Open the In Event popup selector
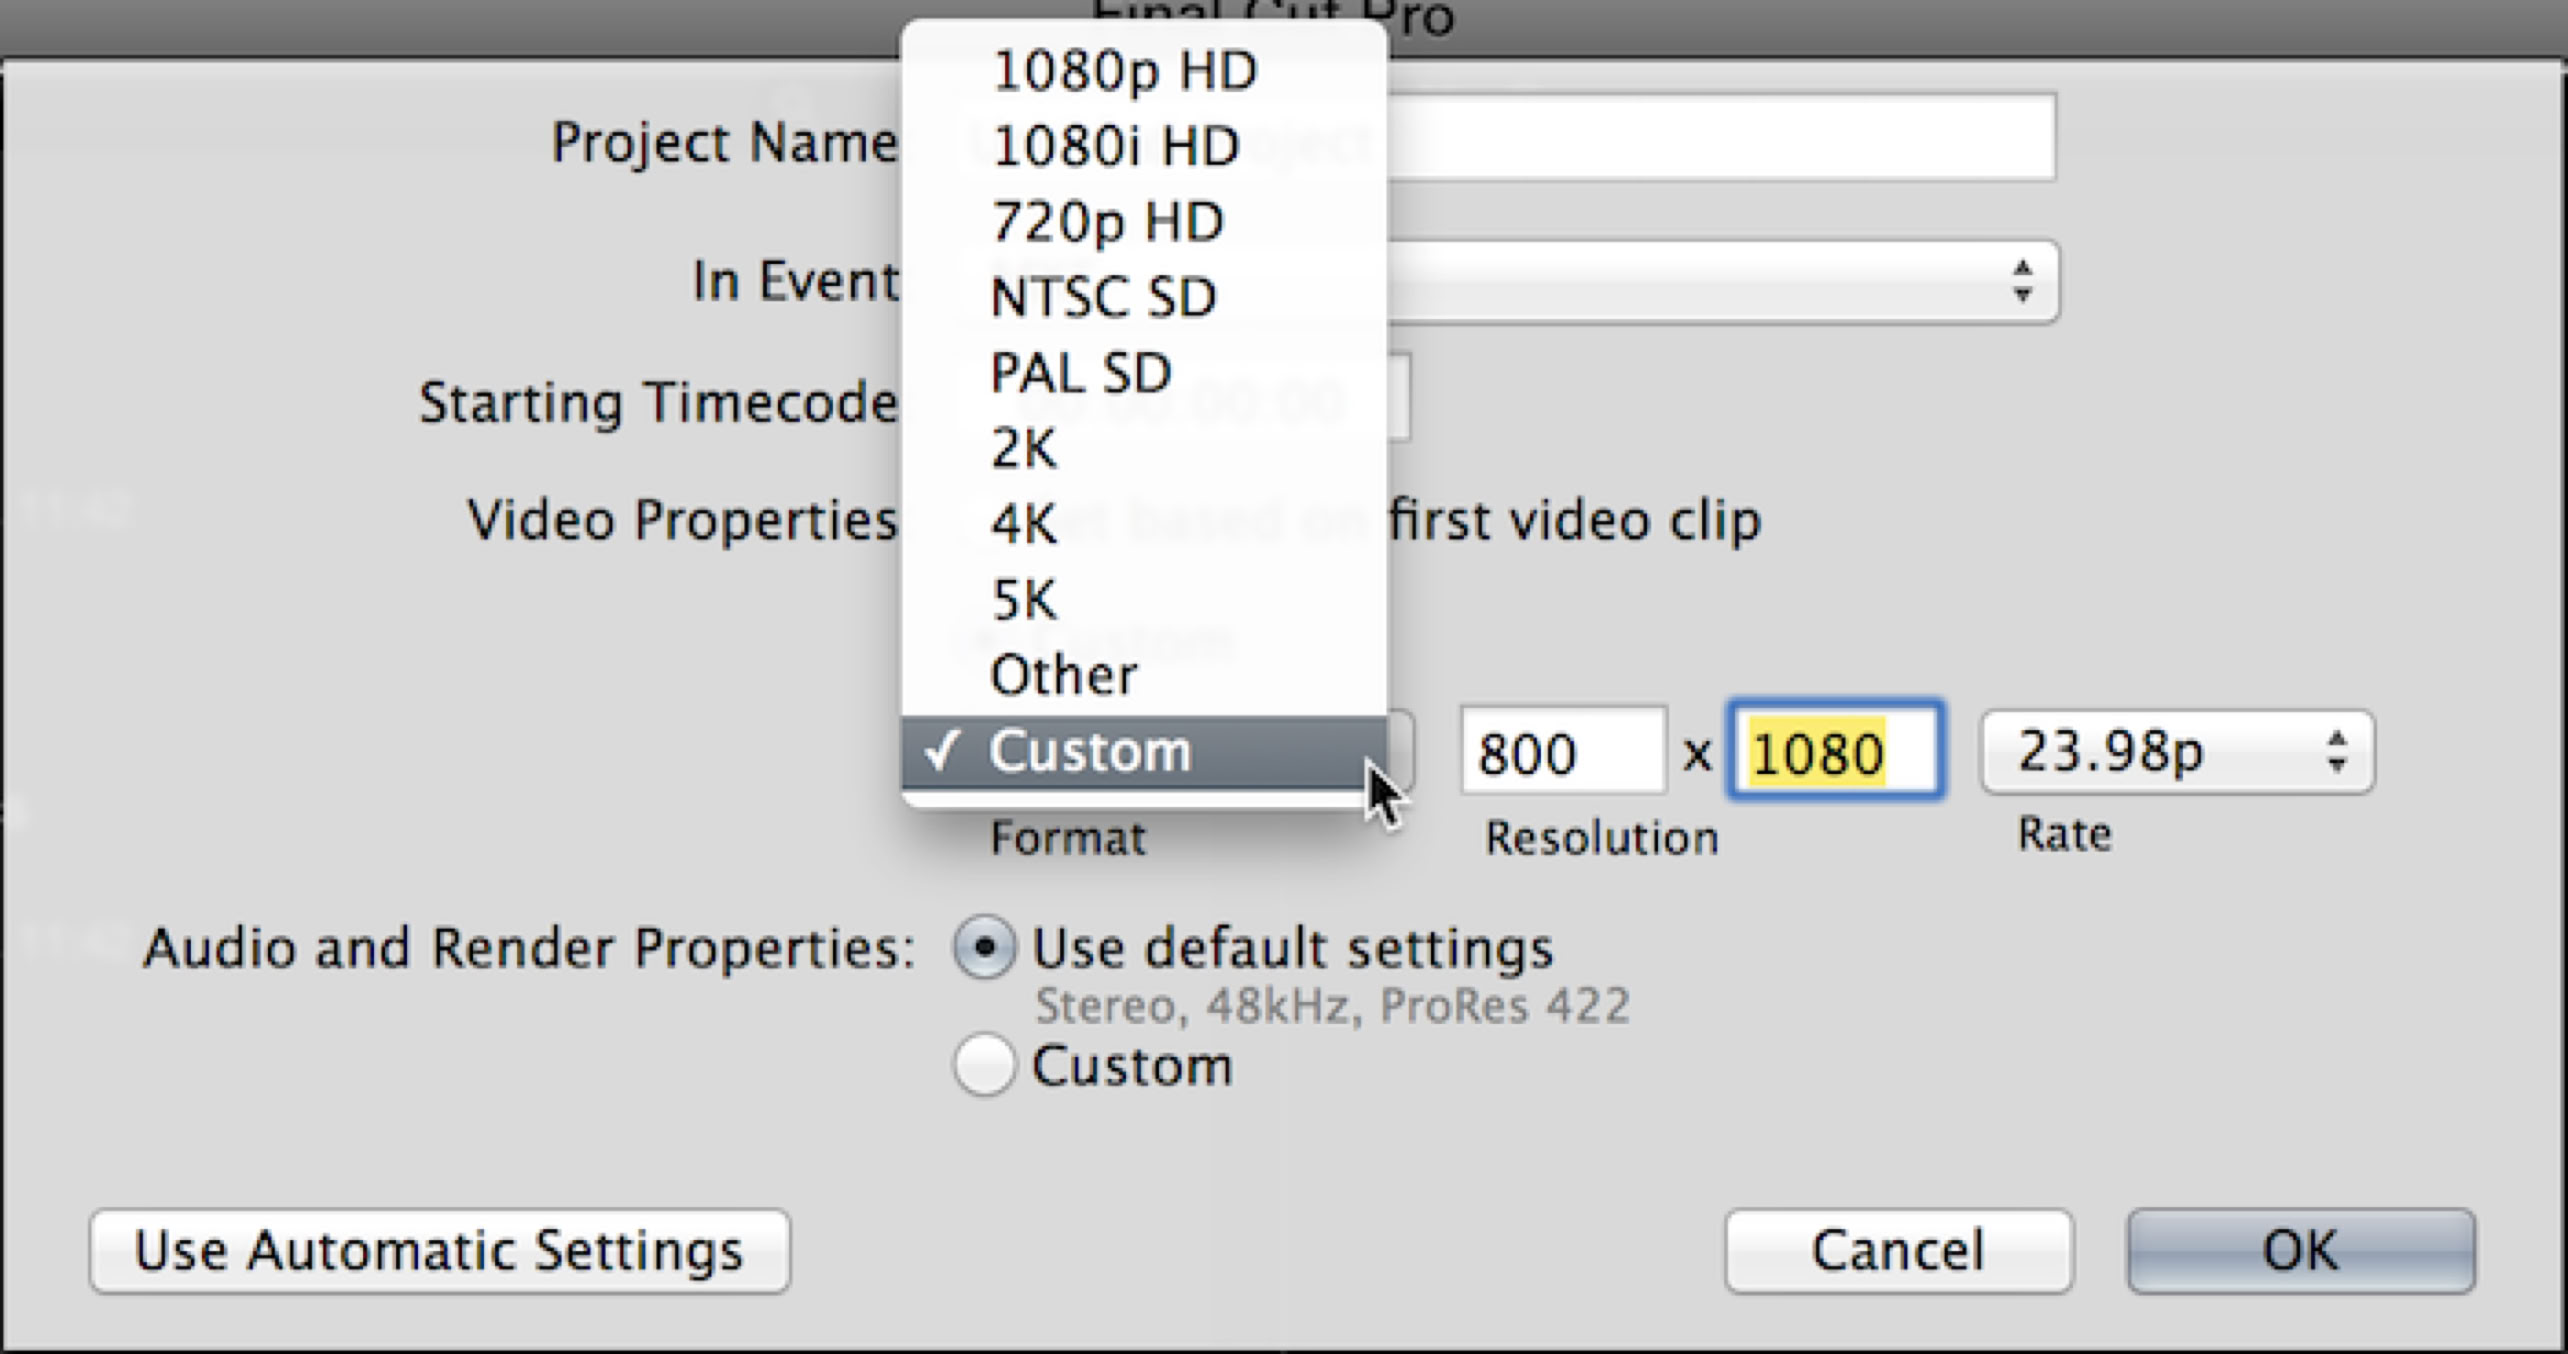 (x=1720, y=282)
